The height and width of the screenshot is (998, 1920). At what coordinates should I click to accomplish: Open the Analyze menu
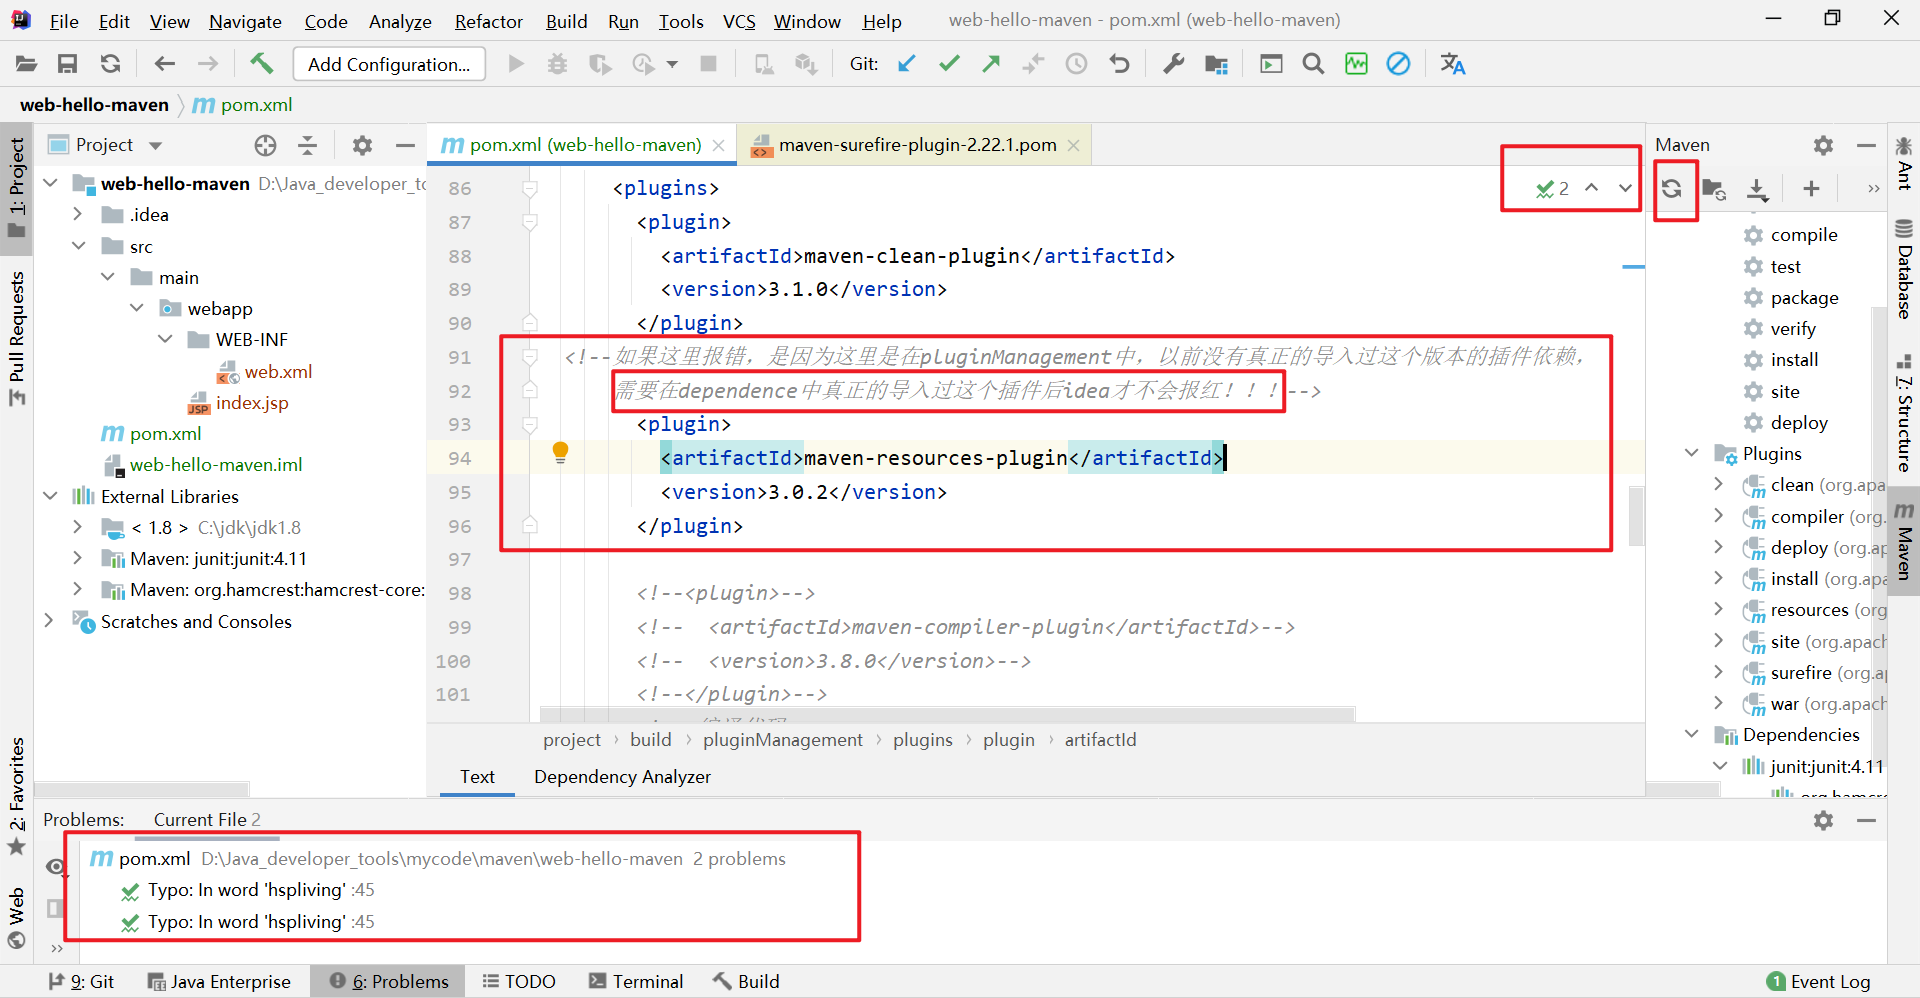[x=400, y=21]
